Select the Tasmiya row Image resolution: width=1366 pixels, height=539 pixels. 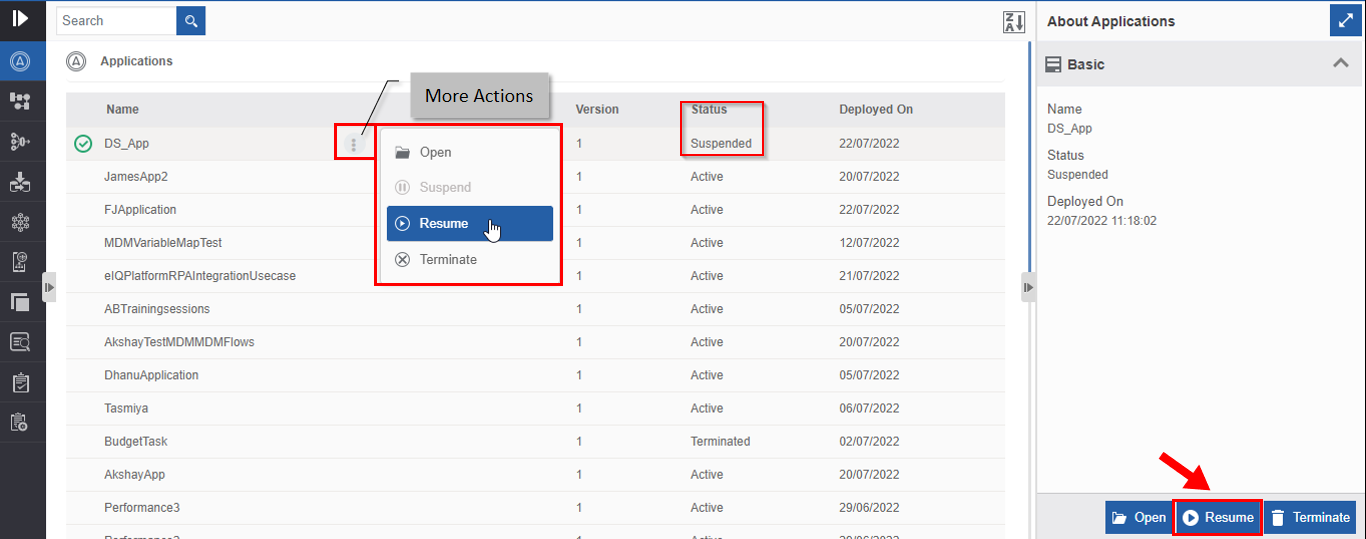pyautogui.click(x=535, y=408)
